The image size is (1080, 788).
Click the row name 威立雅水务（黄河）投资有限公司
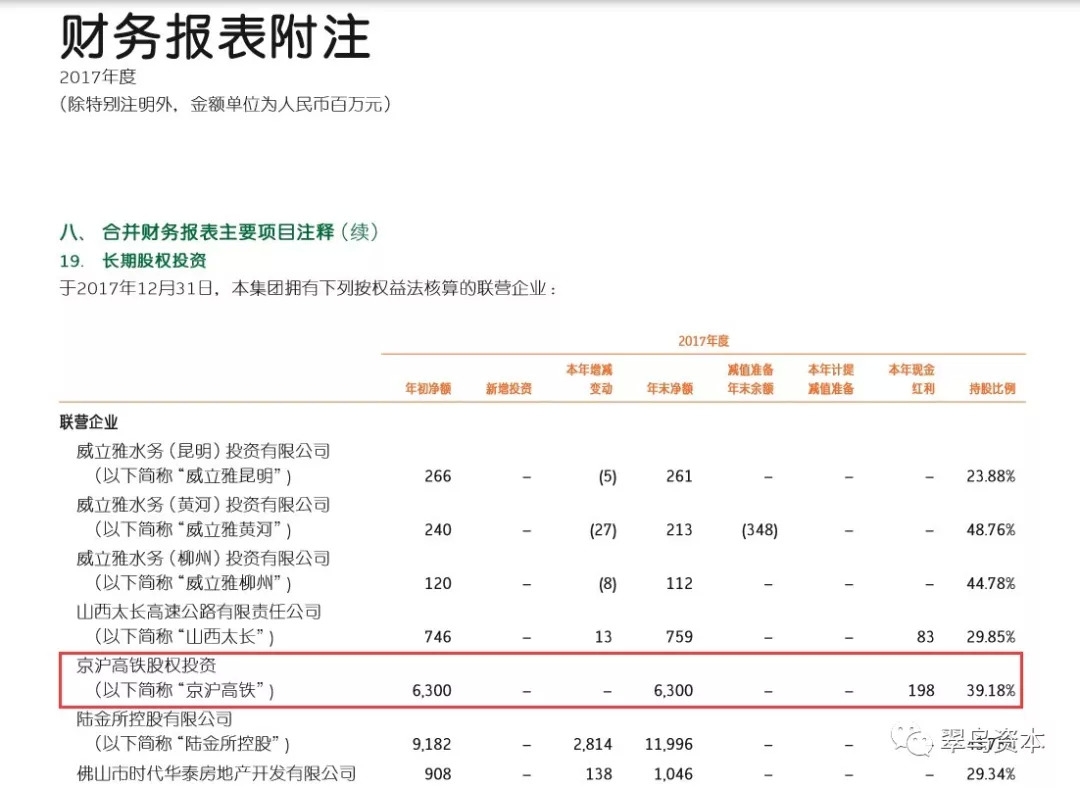pos(203,505)
